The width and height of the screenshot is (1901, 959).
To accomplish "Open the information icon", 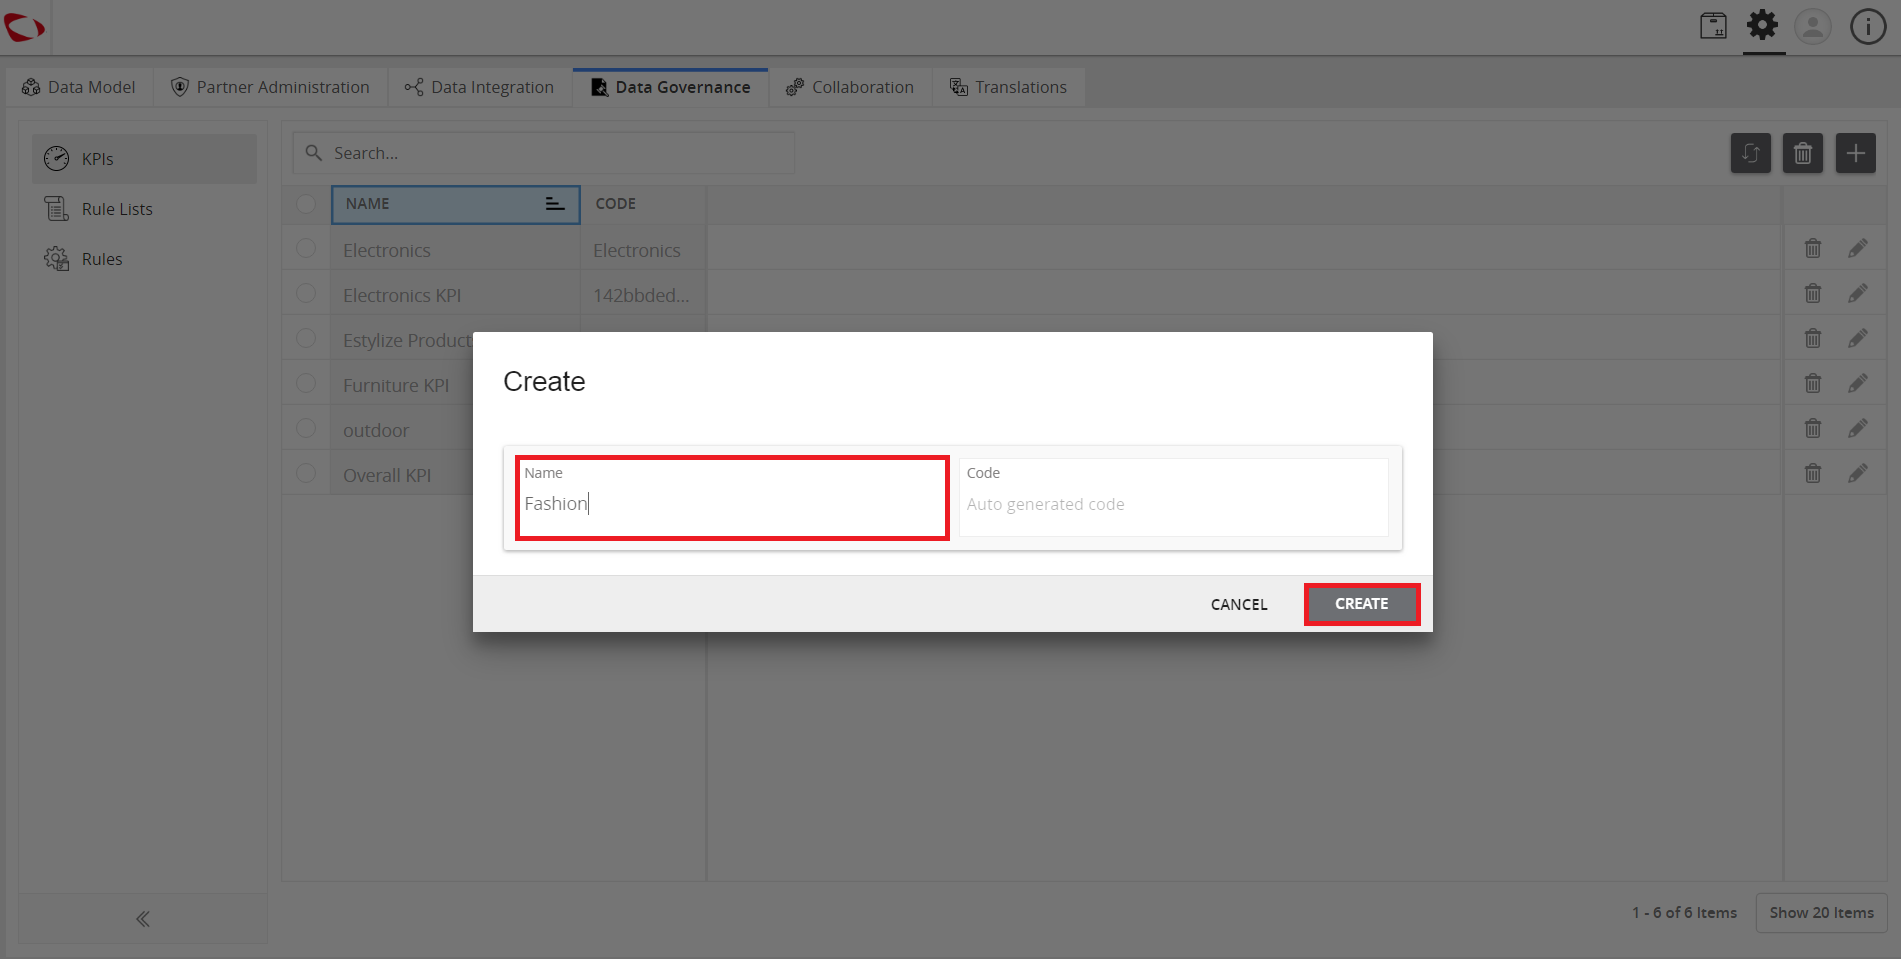I will (x=1867, y=26).
